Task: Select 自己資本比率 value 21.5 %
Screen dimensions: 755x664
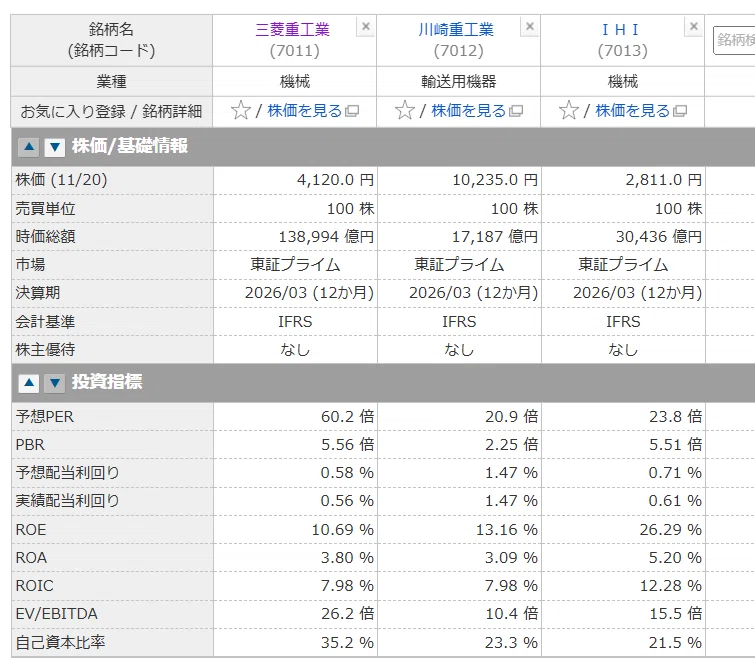Action: pyautogui.click(x=676, y=643)
